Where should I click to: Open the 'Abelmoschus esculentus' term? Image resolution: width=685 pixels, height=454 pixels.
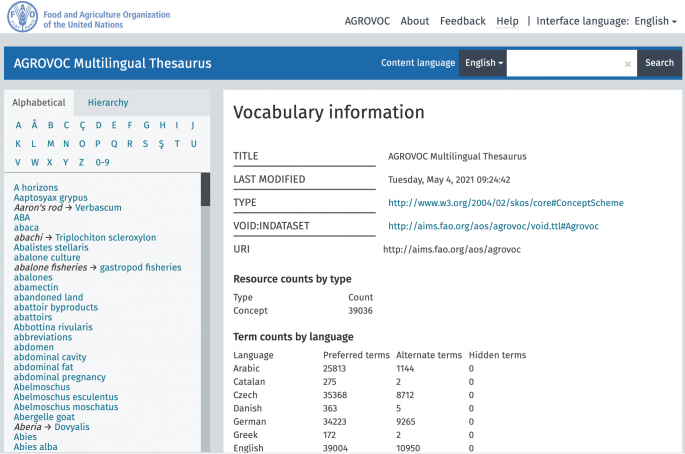click(x=66, y=397)
